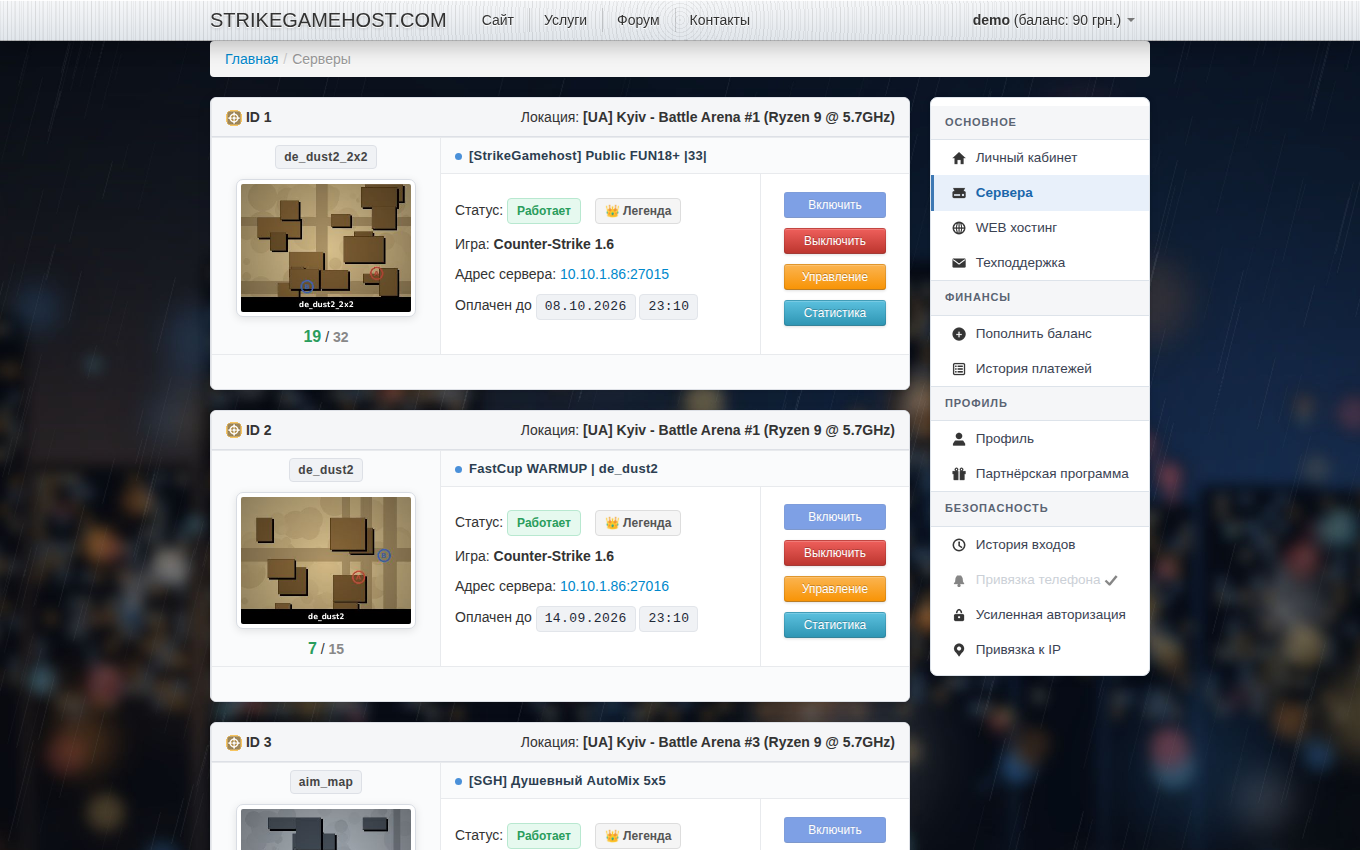Click Выключить for the ID 1 server

click(835, 241)
